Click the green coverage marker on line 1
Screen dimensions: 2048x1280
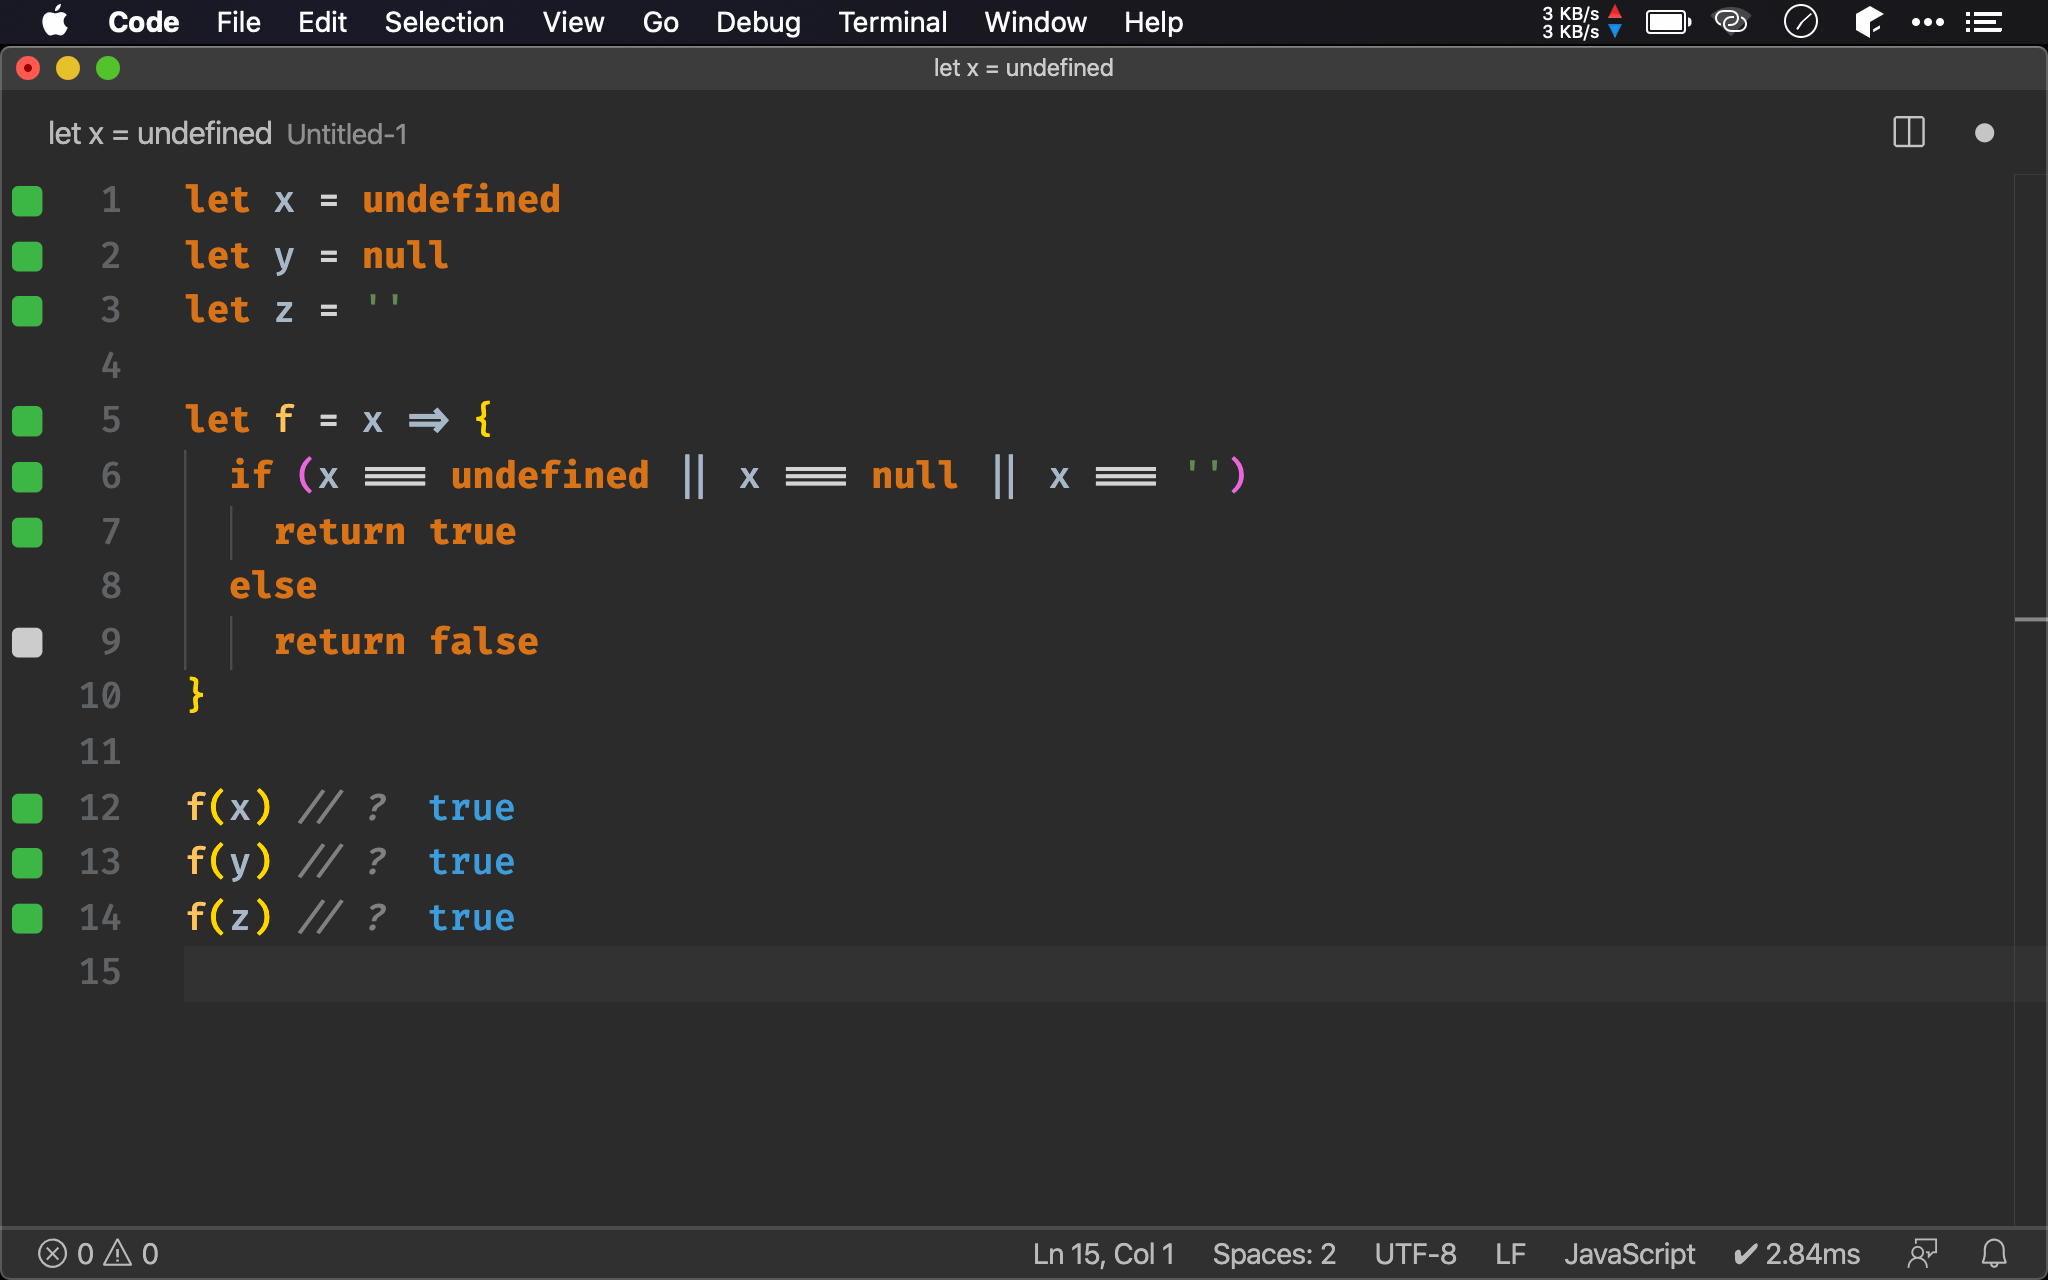(27, 201)
